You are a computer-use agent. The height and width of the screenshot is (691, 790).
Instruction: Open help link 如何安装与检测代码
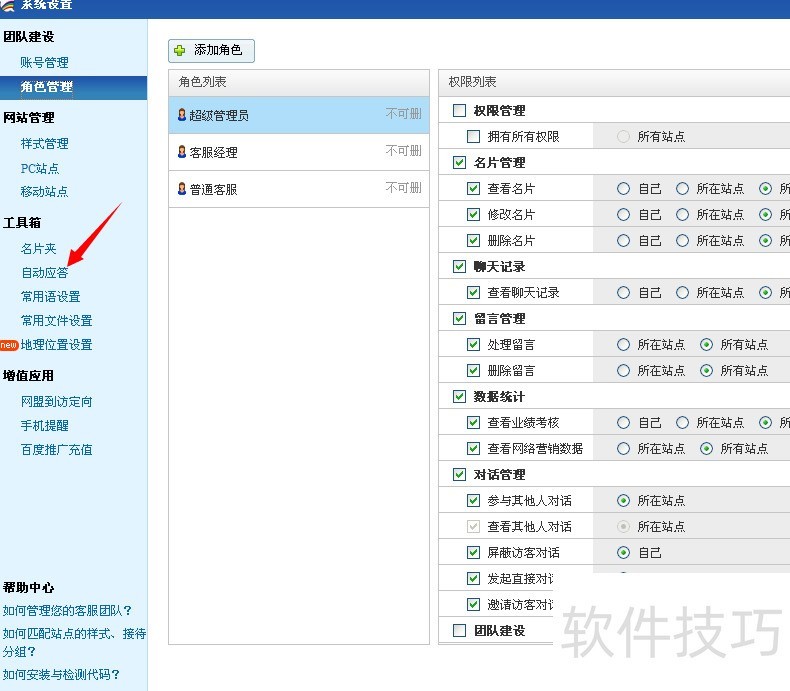[61, 674]
